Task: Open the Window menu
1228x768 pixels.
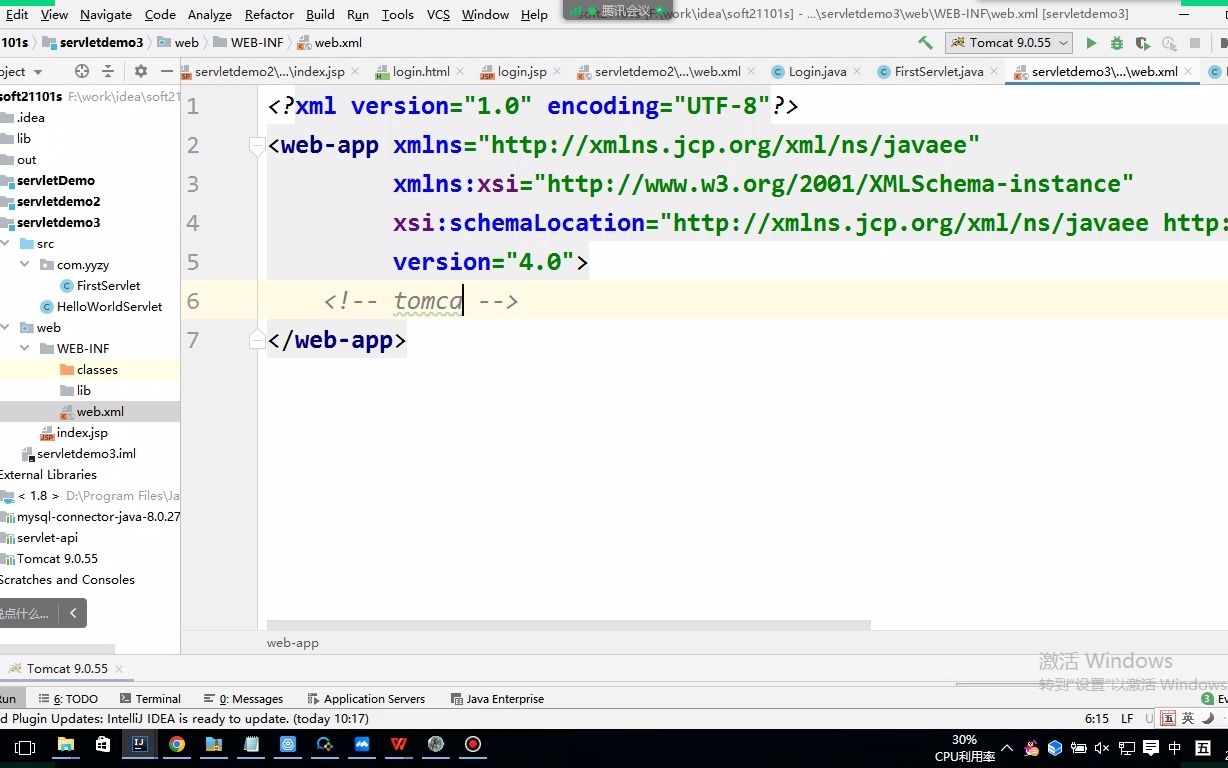Action: click(485, 15)
